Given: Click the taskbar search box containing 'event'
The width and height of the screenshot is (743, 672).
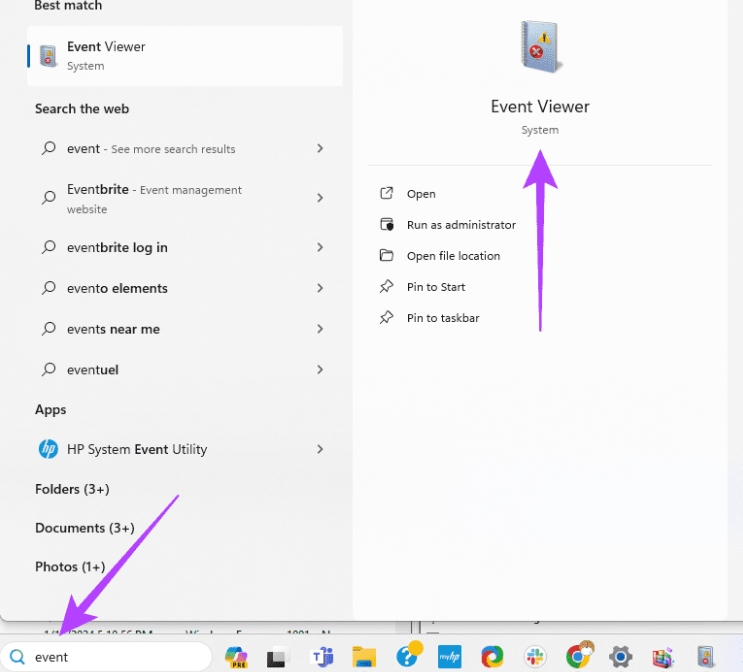Looking at the screenshot, I should click(106, 657).
